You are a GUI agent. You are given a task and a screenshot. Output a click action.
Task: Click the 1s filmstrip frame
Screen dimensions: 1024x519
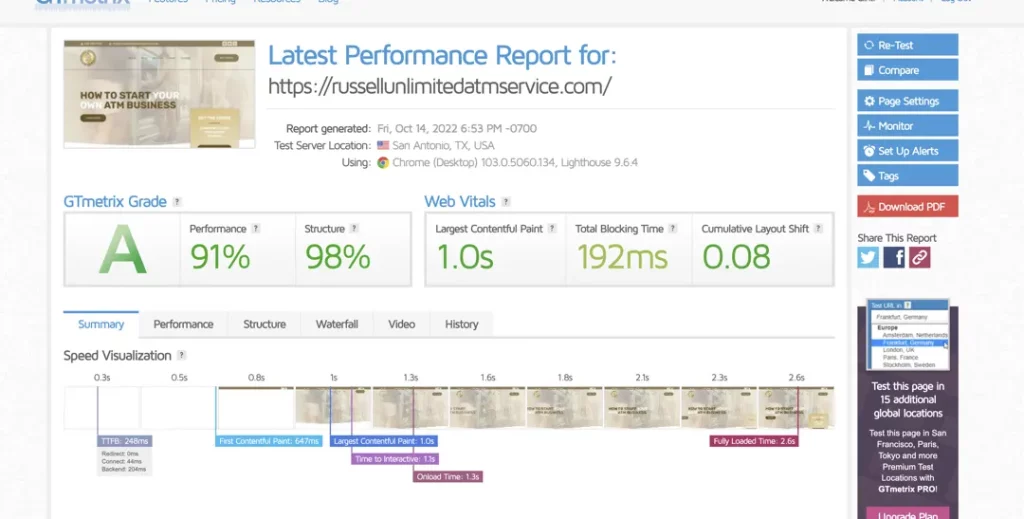[333, 407]
